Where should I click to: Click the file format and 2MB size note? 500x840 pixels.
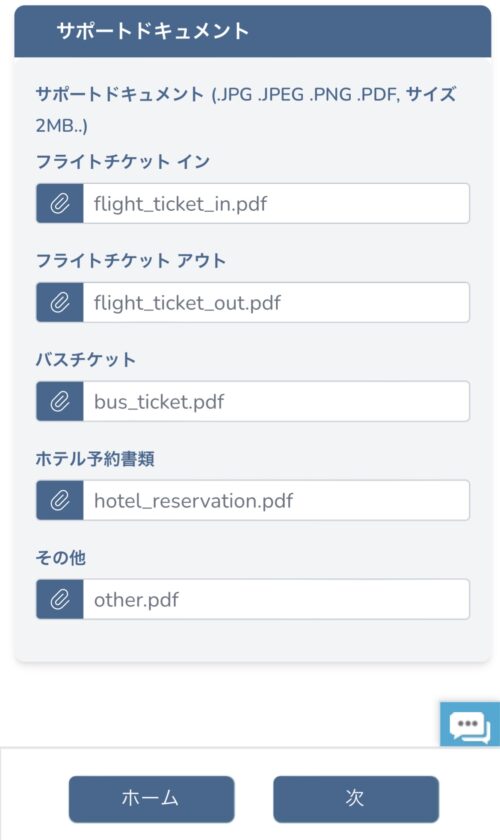246,110
